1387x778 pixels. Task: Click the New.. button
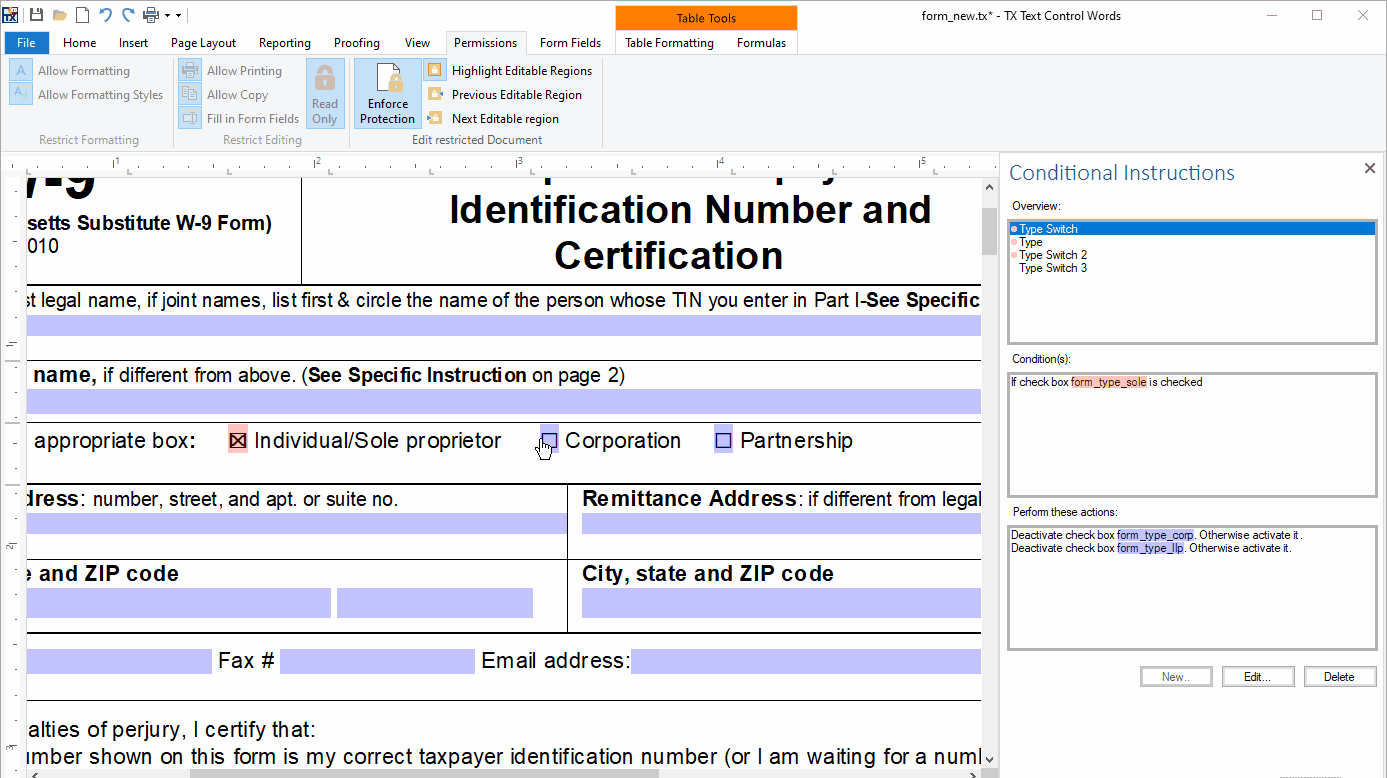click(1176, 677)
